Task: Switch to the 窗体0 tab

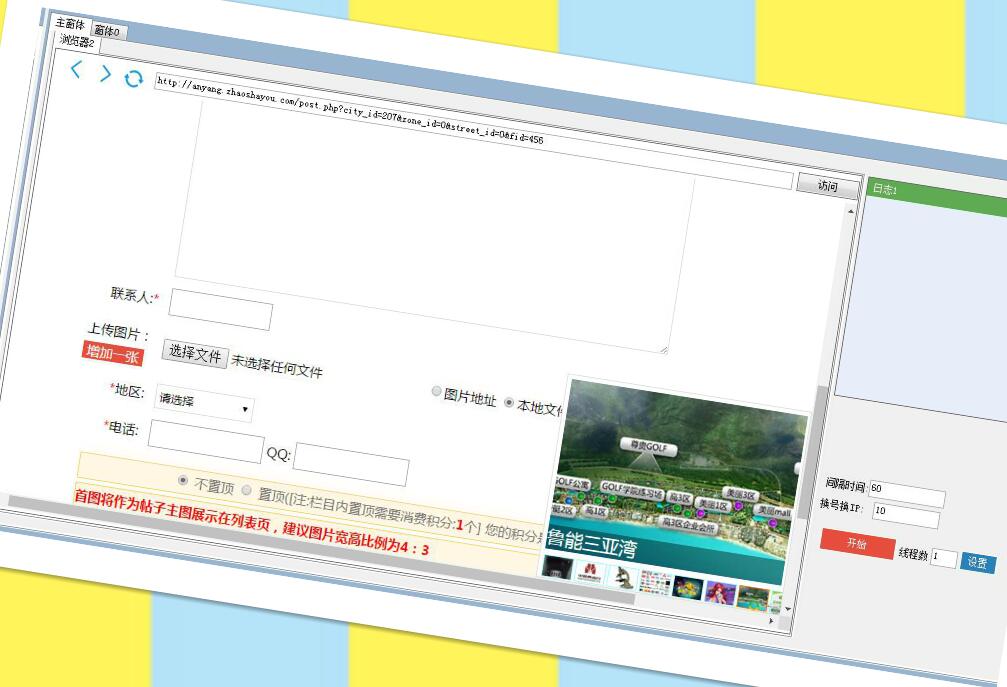Action: click(x=107, y=30)
